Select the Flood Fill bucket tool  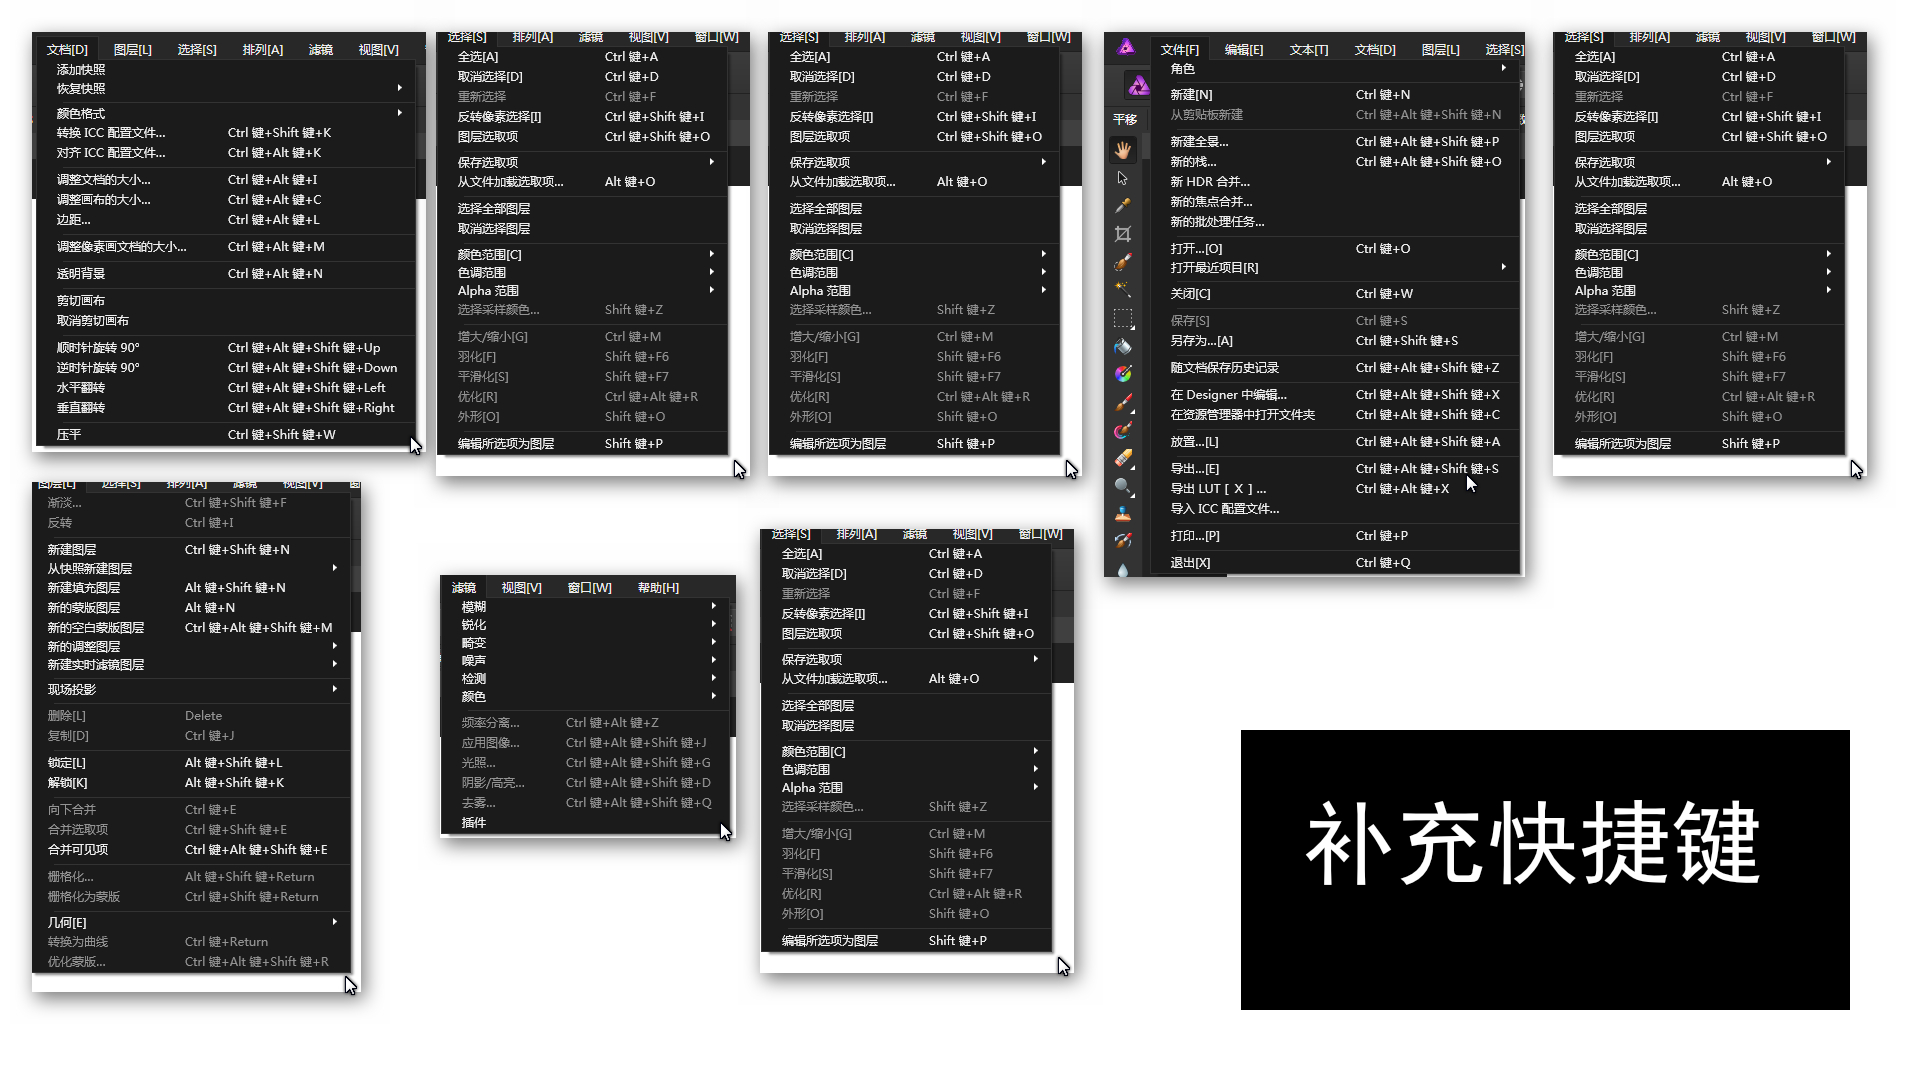click(1123, 347)
